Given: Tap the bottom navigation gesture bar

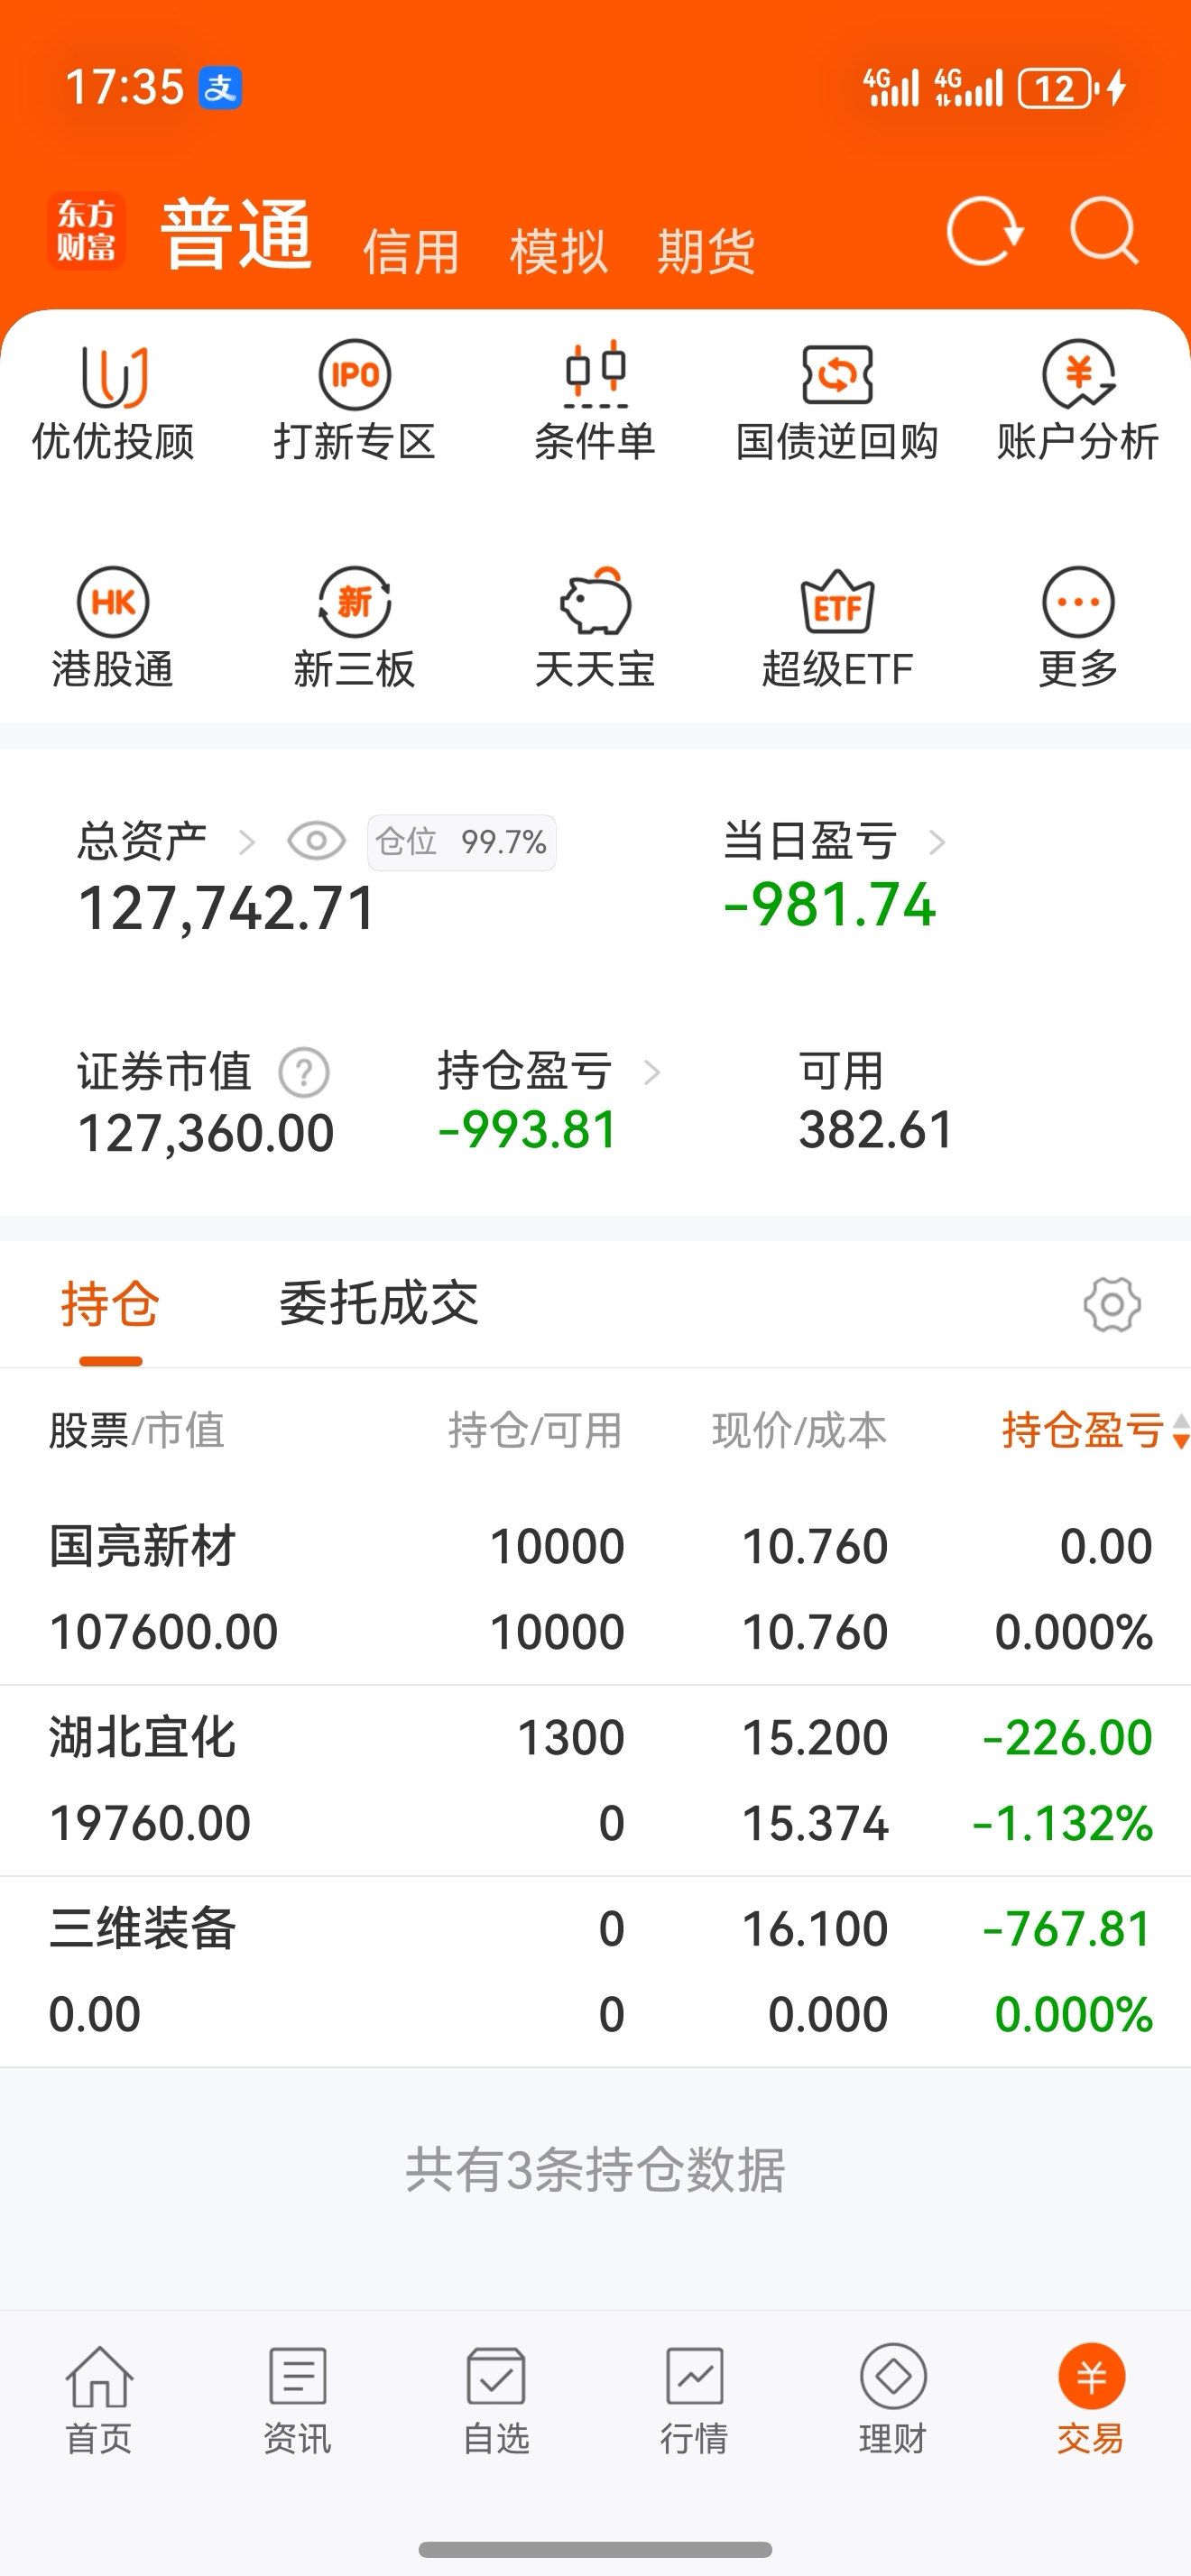Looking at the screenshot, I should [x=595, y=2549].
